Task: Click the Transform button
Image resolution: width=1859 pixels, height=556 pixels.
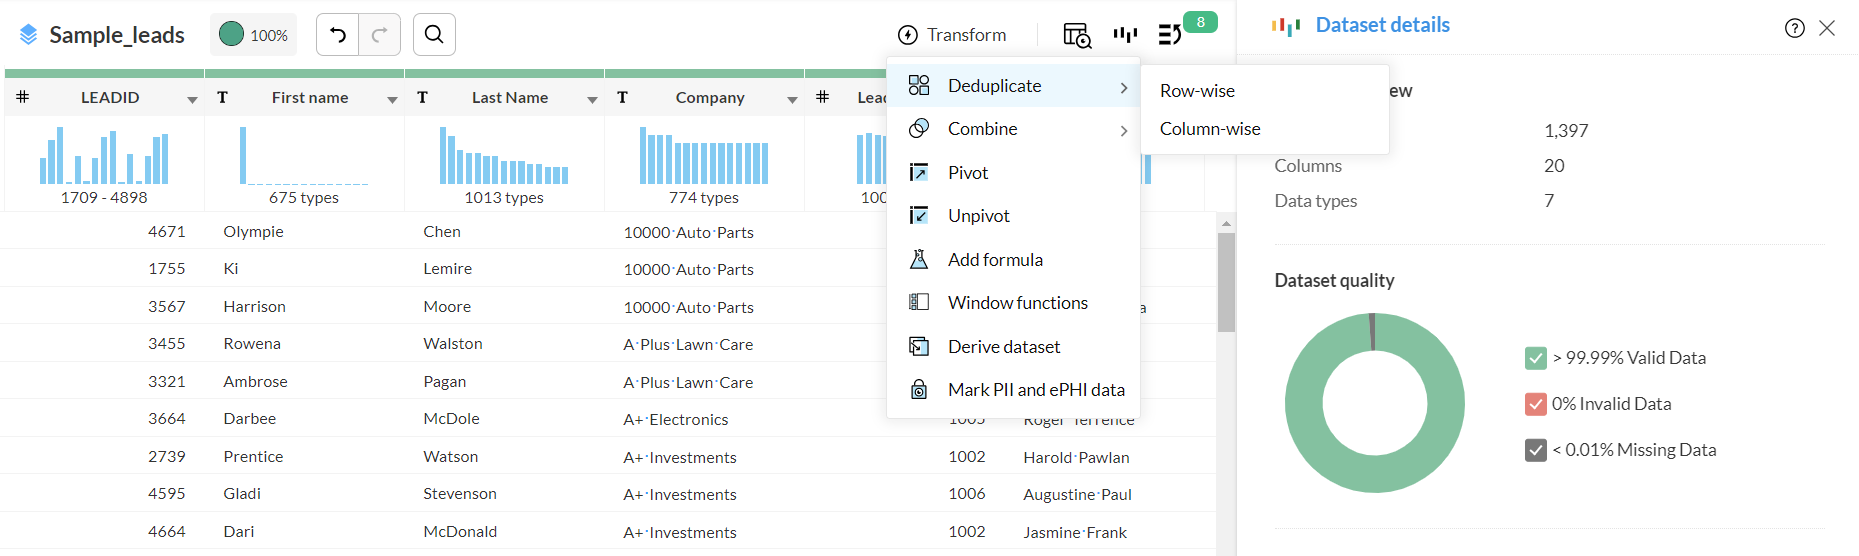Action: 952,35
